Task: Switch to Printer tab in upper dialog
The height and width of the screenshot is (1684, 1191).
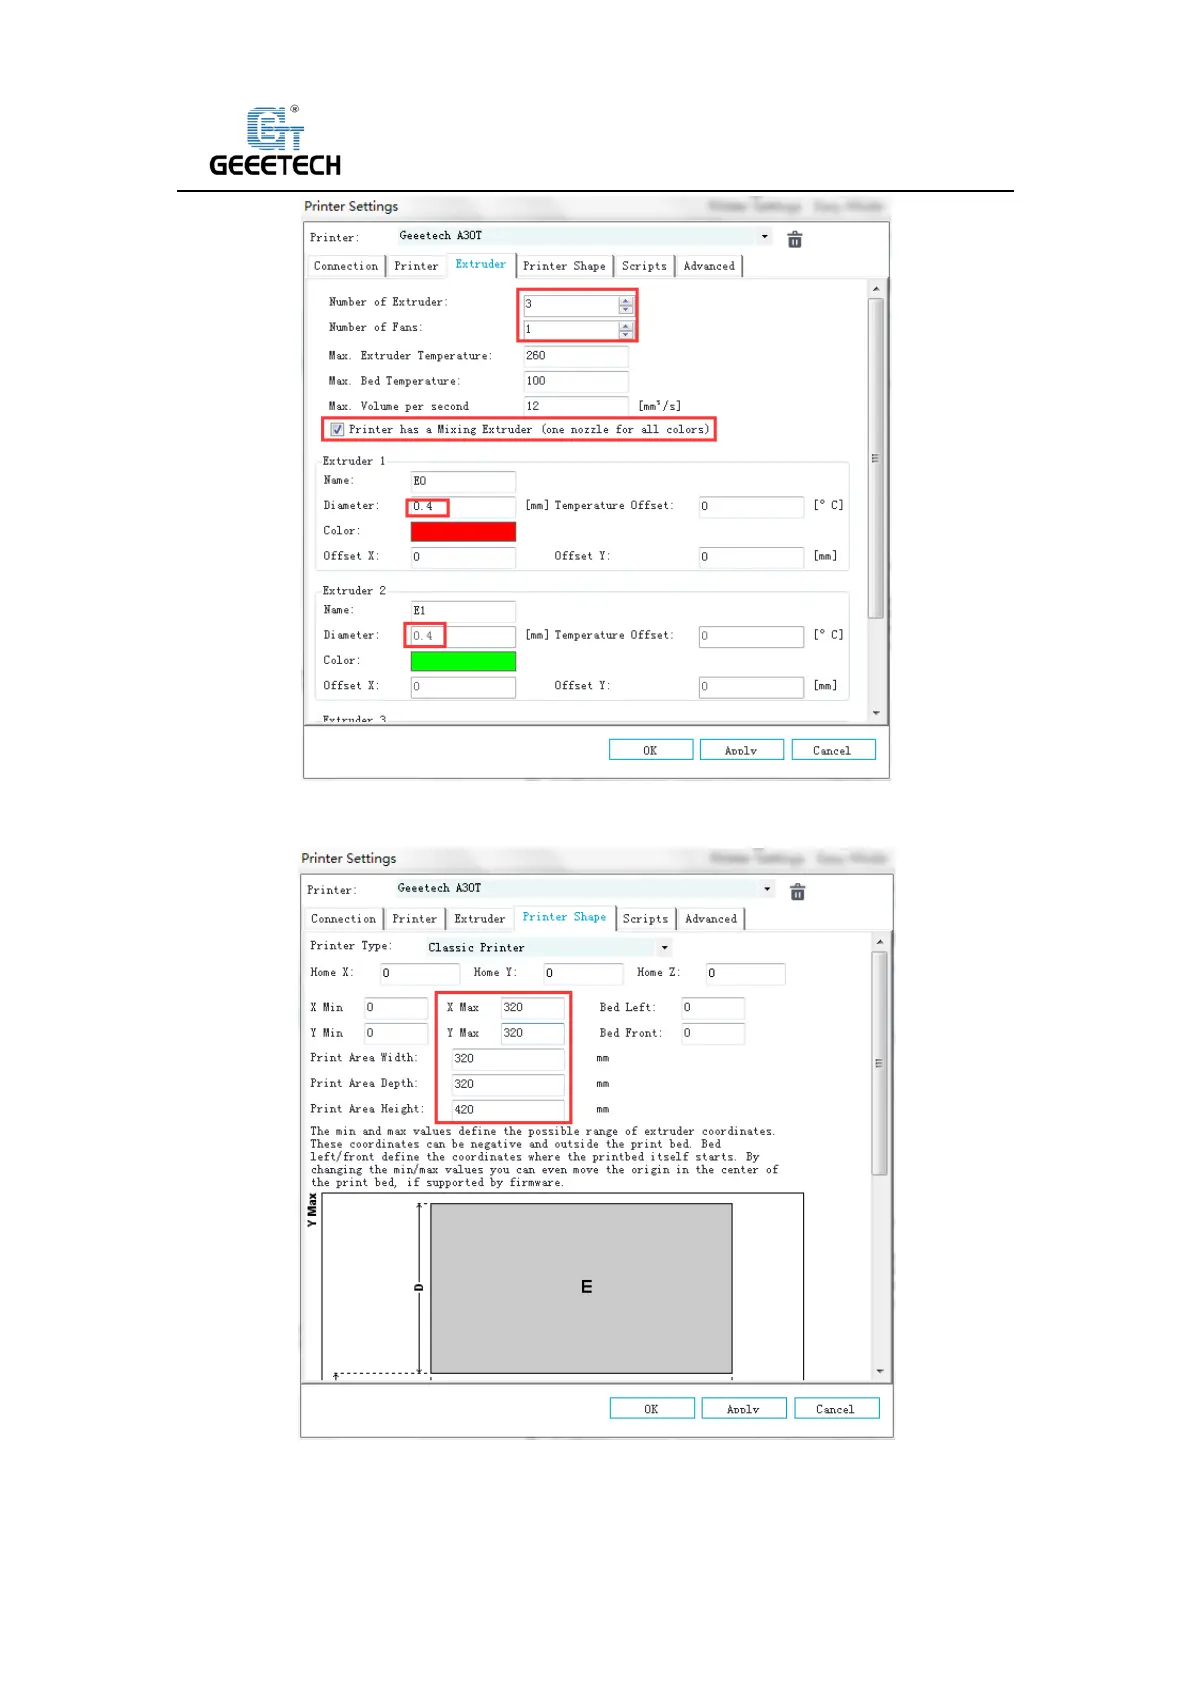Action: (x=416, y=266)
